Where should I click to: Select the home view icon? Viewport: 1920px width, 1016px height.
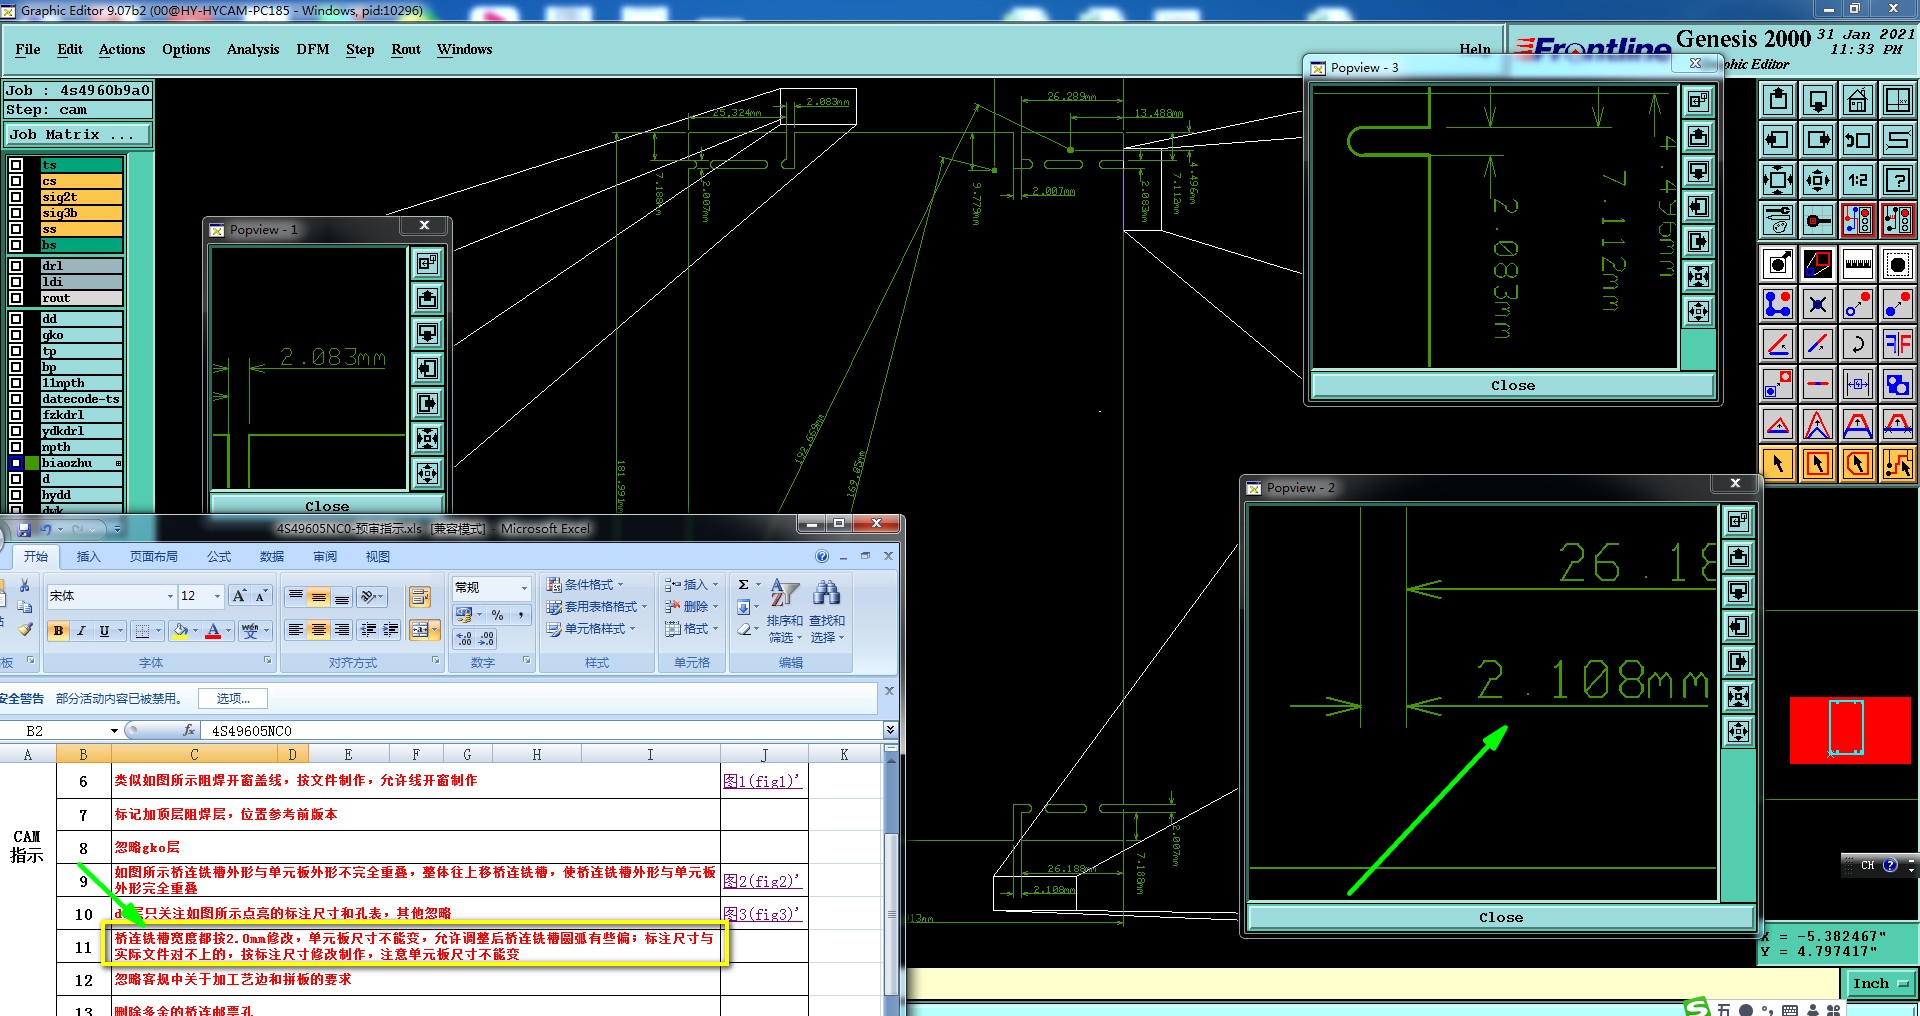[x=1858, y=100]
